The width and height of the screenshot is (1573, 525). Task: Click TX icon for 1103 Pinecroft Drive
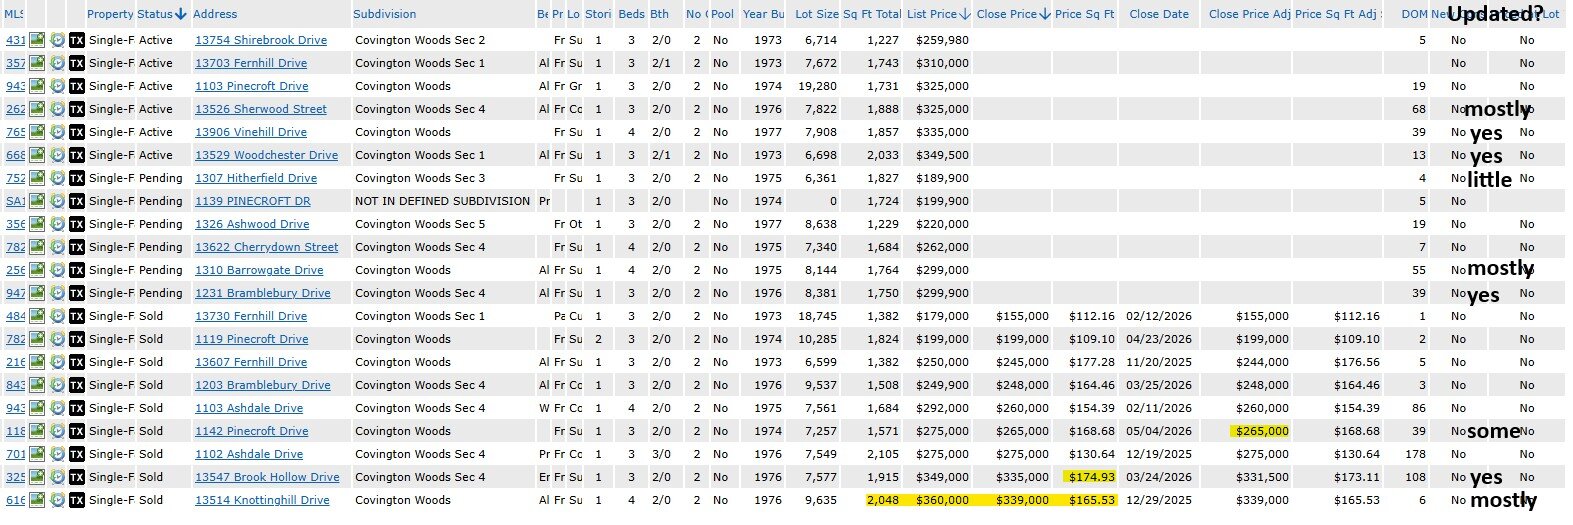[x=77, y=86]
